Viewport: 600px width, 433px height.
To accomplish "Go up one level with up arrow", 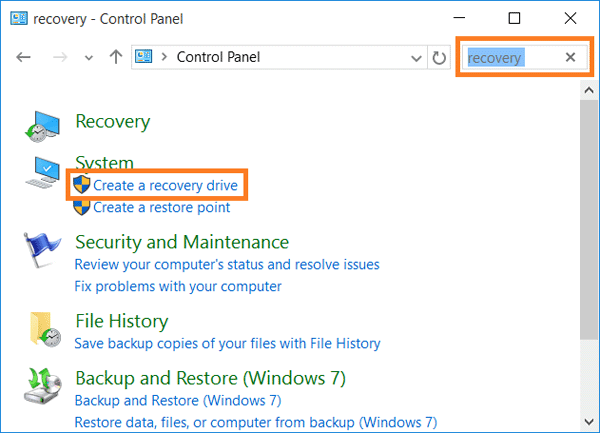I will click(x=116, y=57).
